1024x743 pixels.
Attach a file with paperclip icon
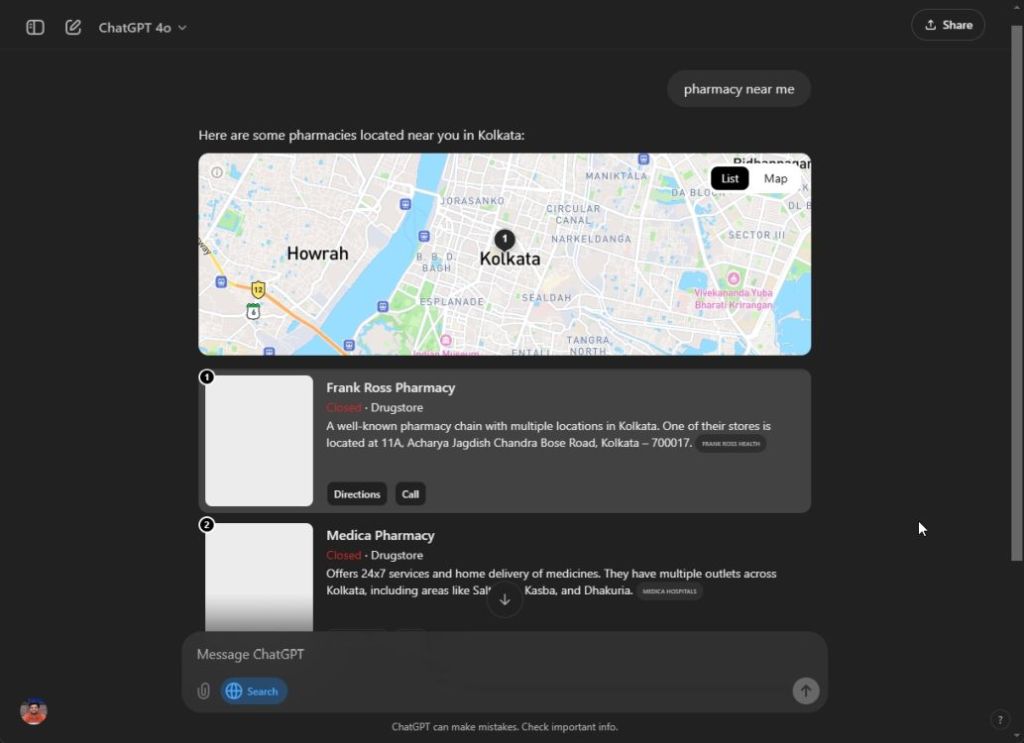(204, 691)
